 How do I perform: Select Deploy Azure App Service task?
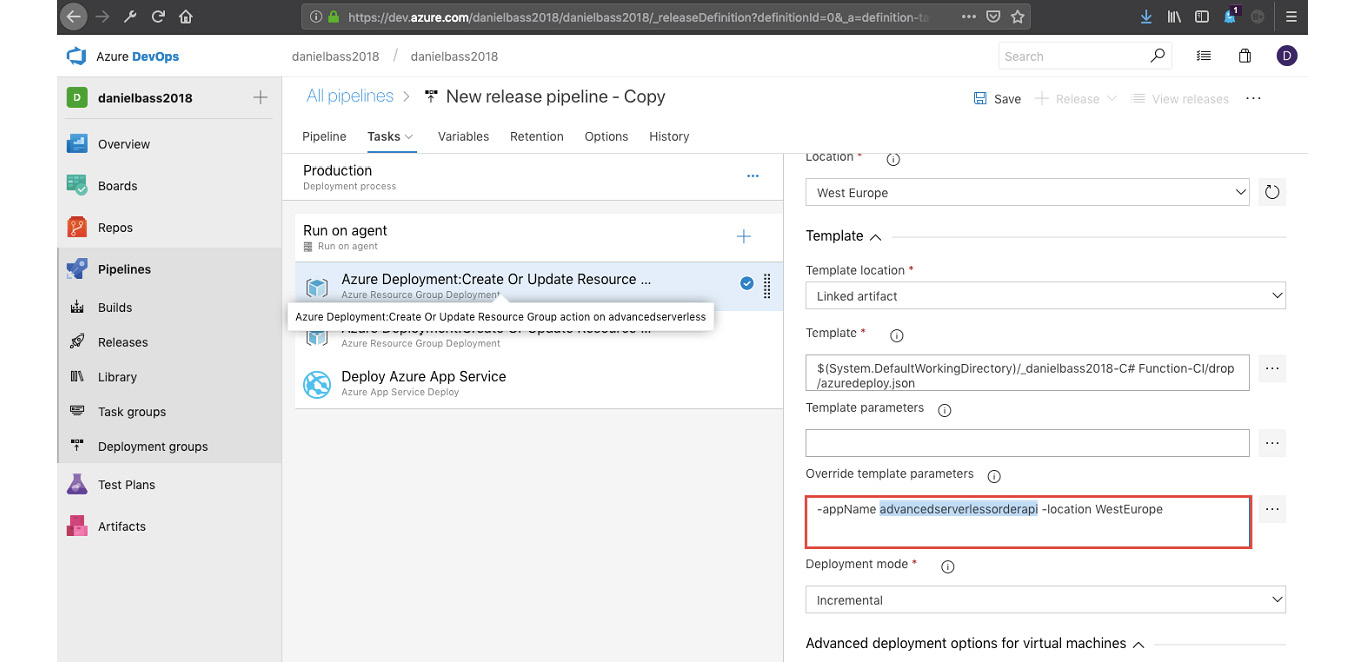click(538, 384)
